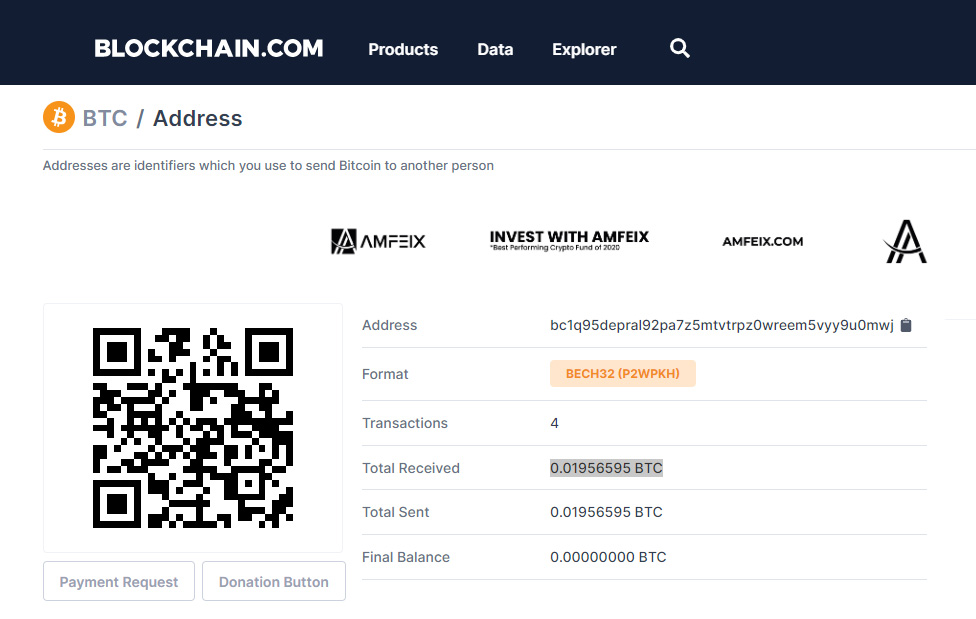
Task: Click the Final Balance value
Action: pyautogui.click(x=608, y=557)
